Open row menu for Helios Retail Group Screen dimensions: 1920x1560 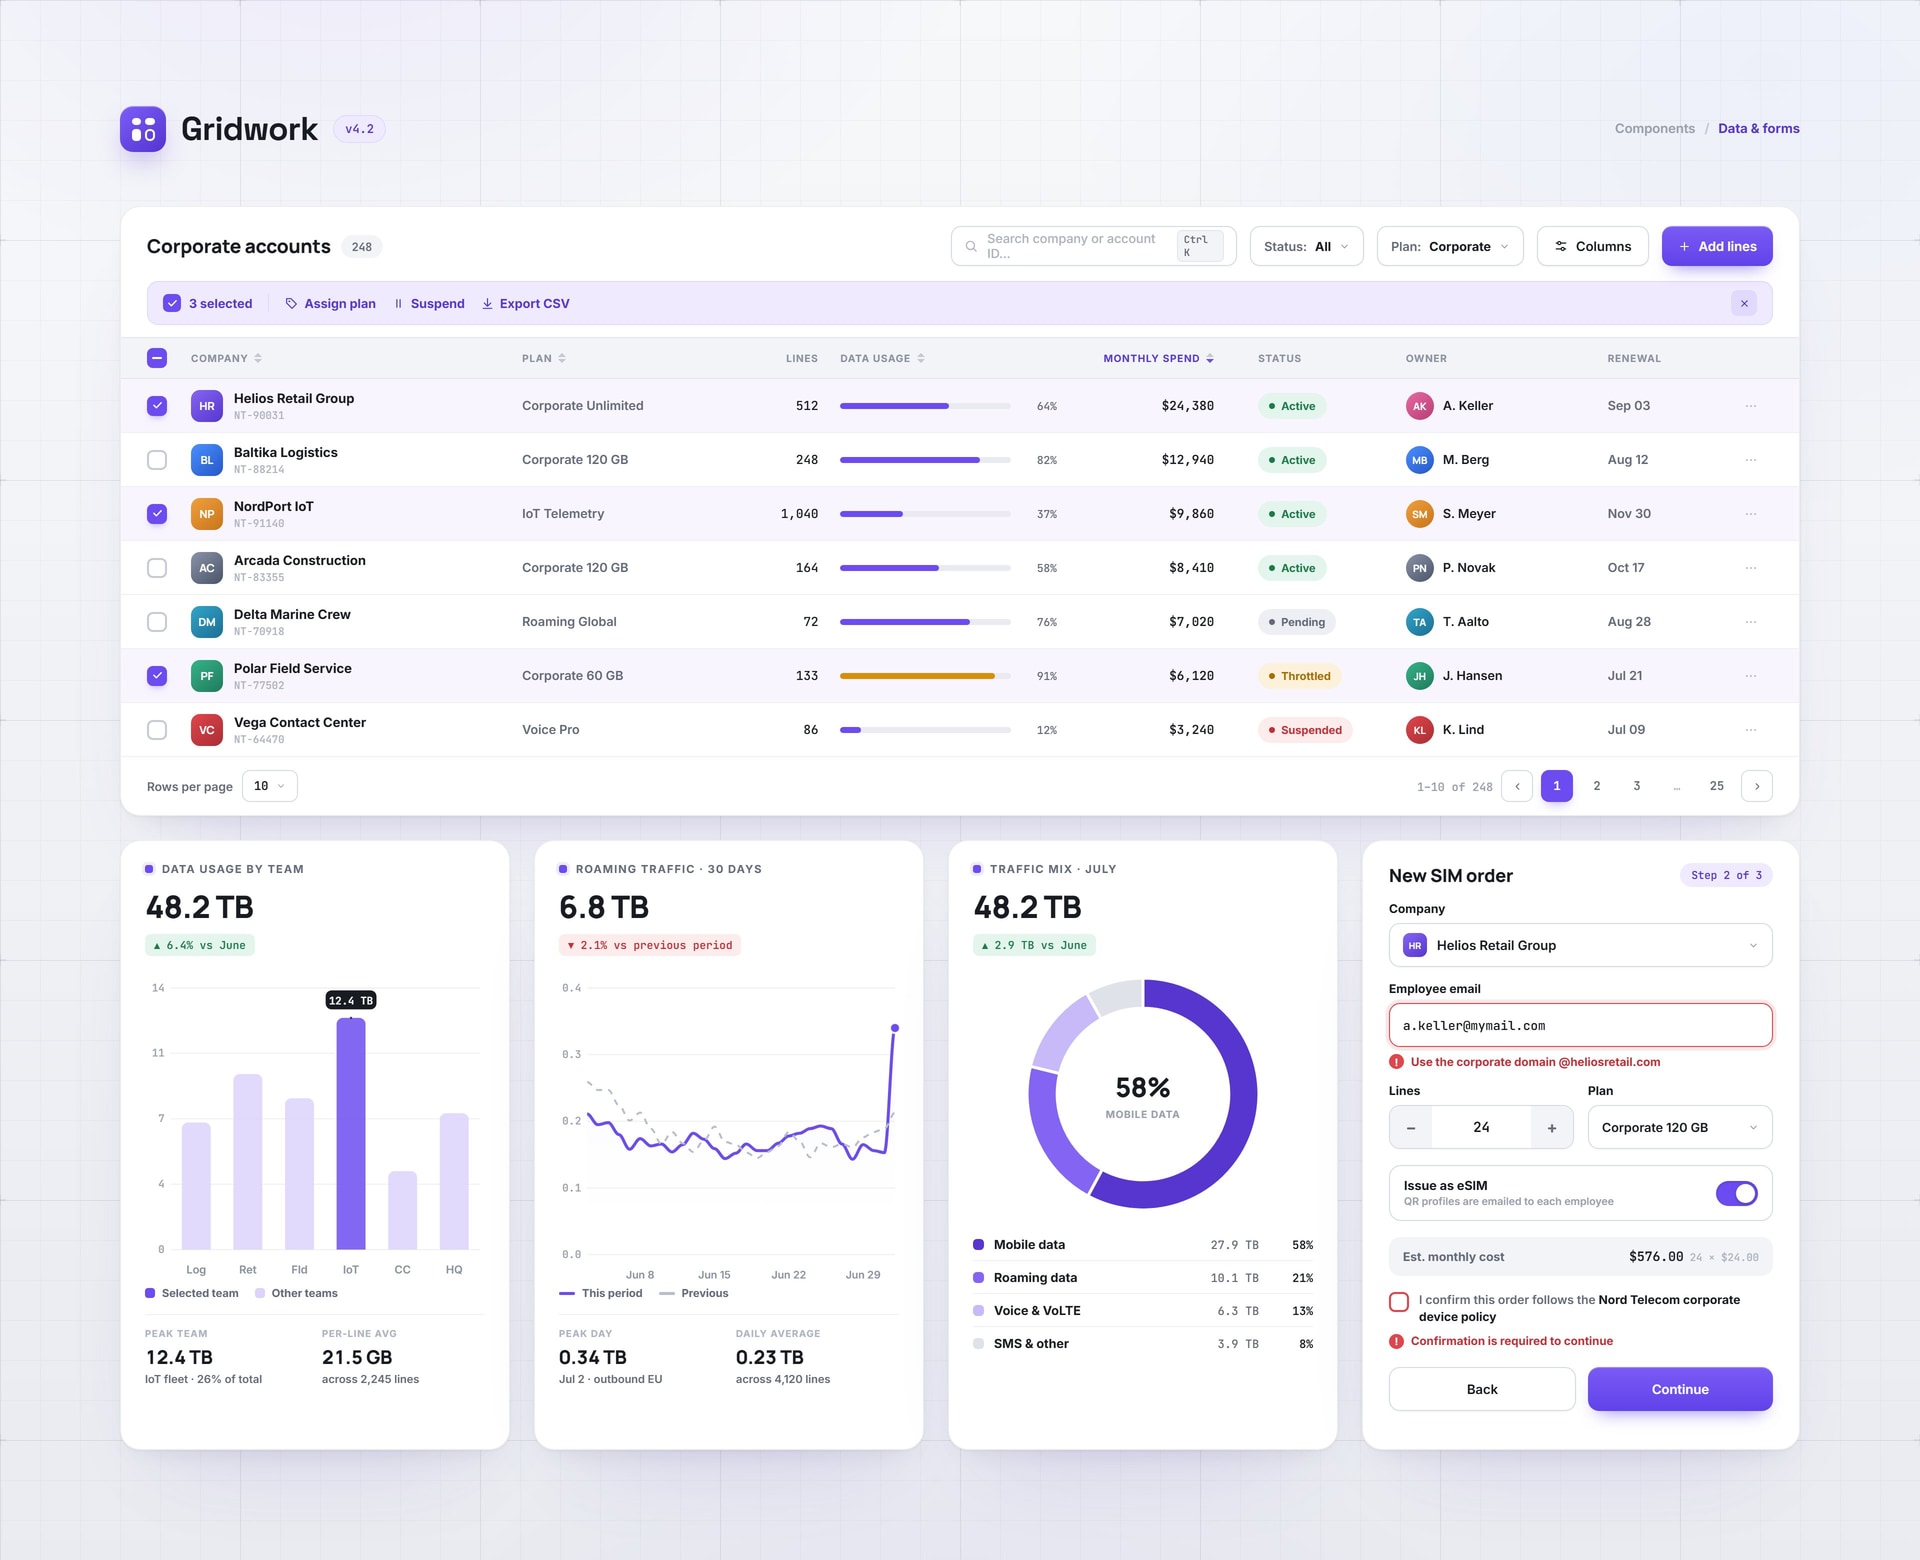1751,406
